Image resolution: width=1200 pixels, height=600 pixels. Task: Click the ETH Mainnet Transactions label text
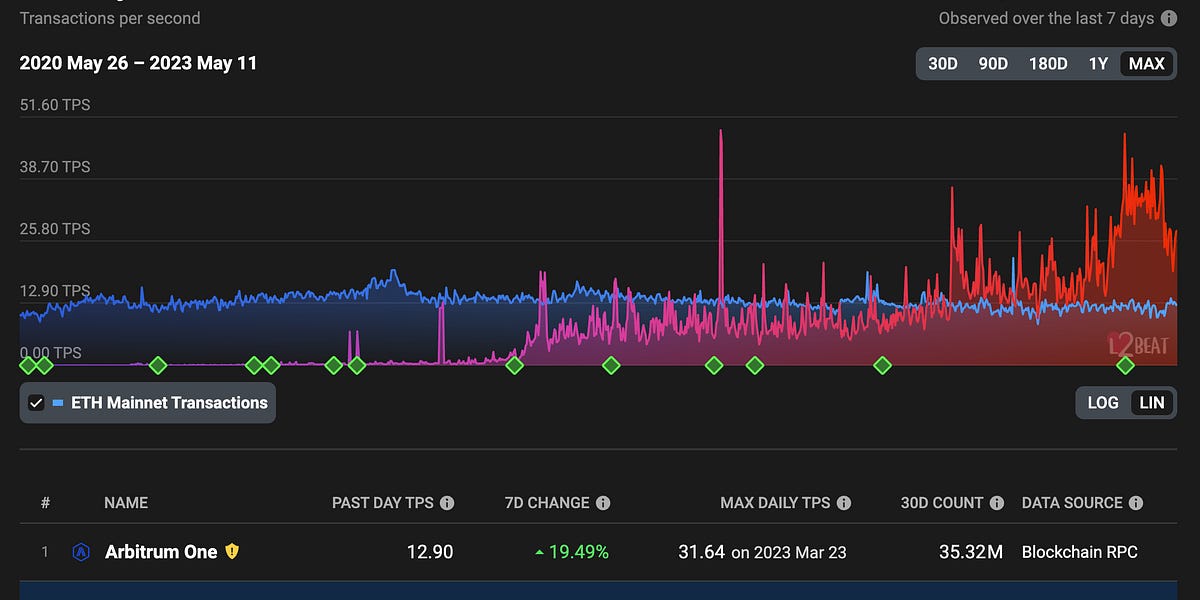pyautogui.click(x=170, y=403)
